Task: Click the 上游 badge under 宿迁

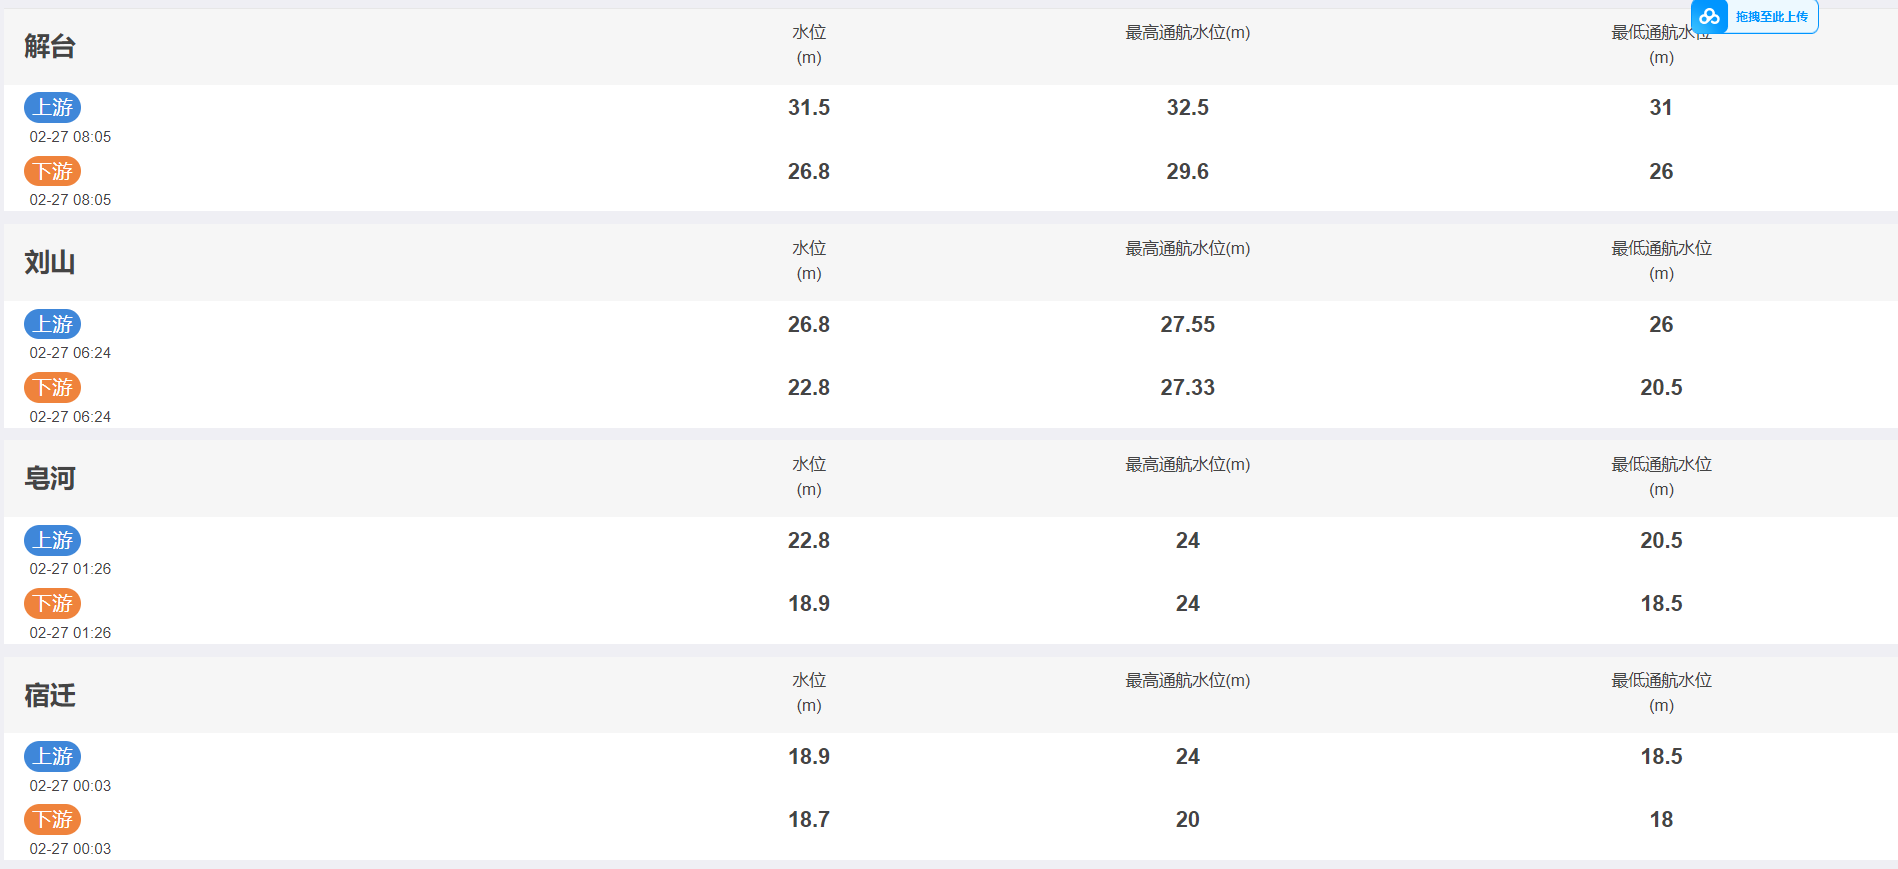Action: pyautogui.click(x=53, y=756)
